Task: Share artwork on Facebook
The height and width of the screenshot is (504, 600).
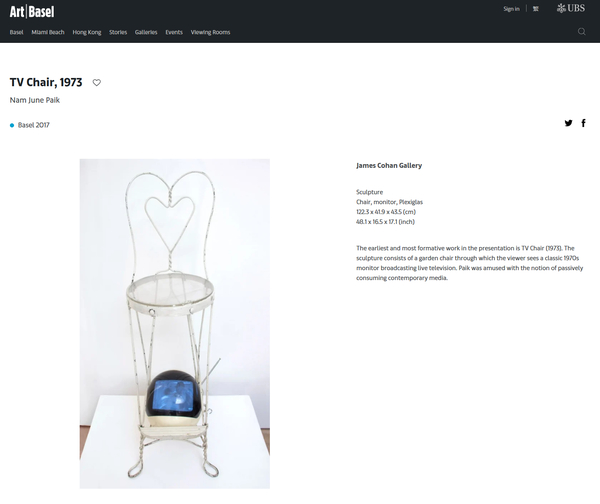Action: 583,123
